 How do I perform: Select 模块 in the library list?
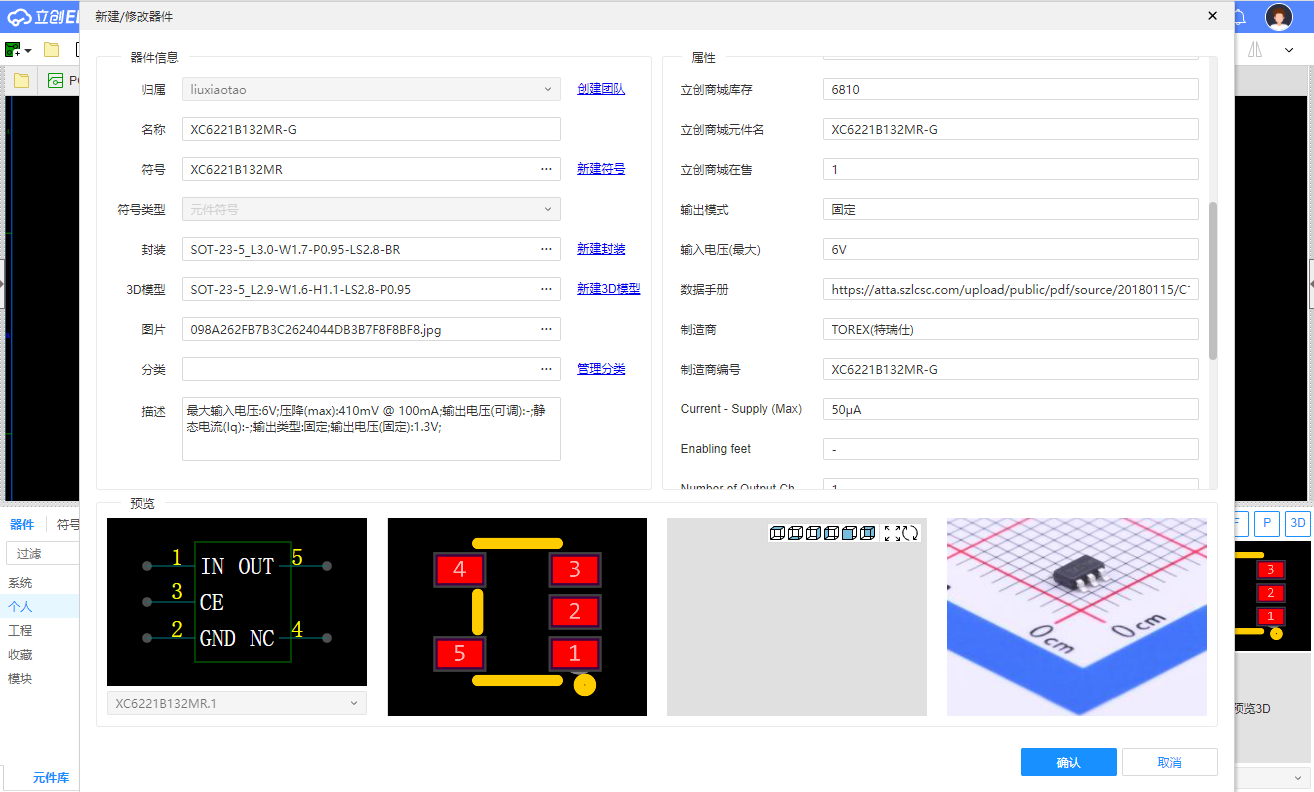20,679
